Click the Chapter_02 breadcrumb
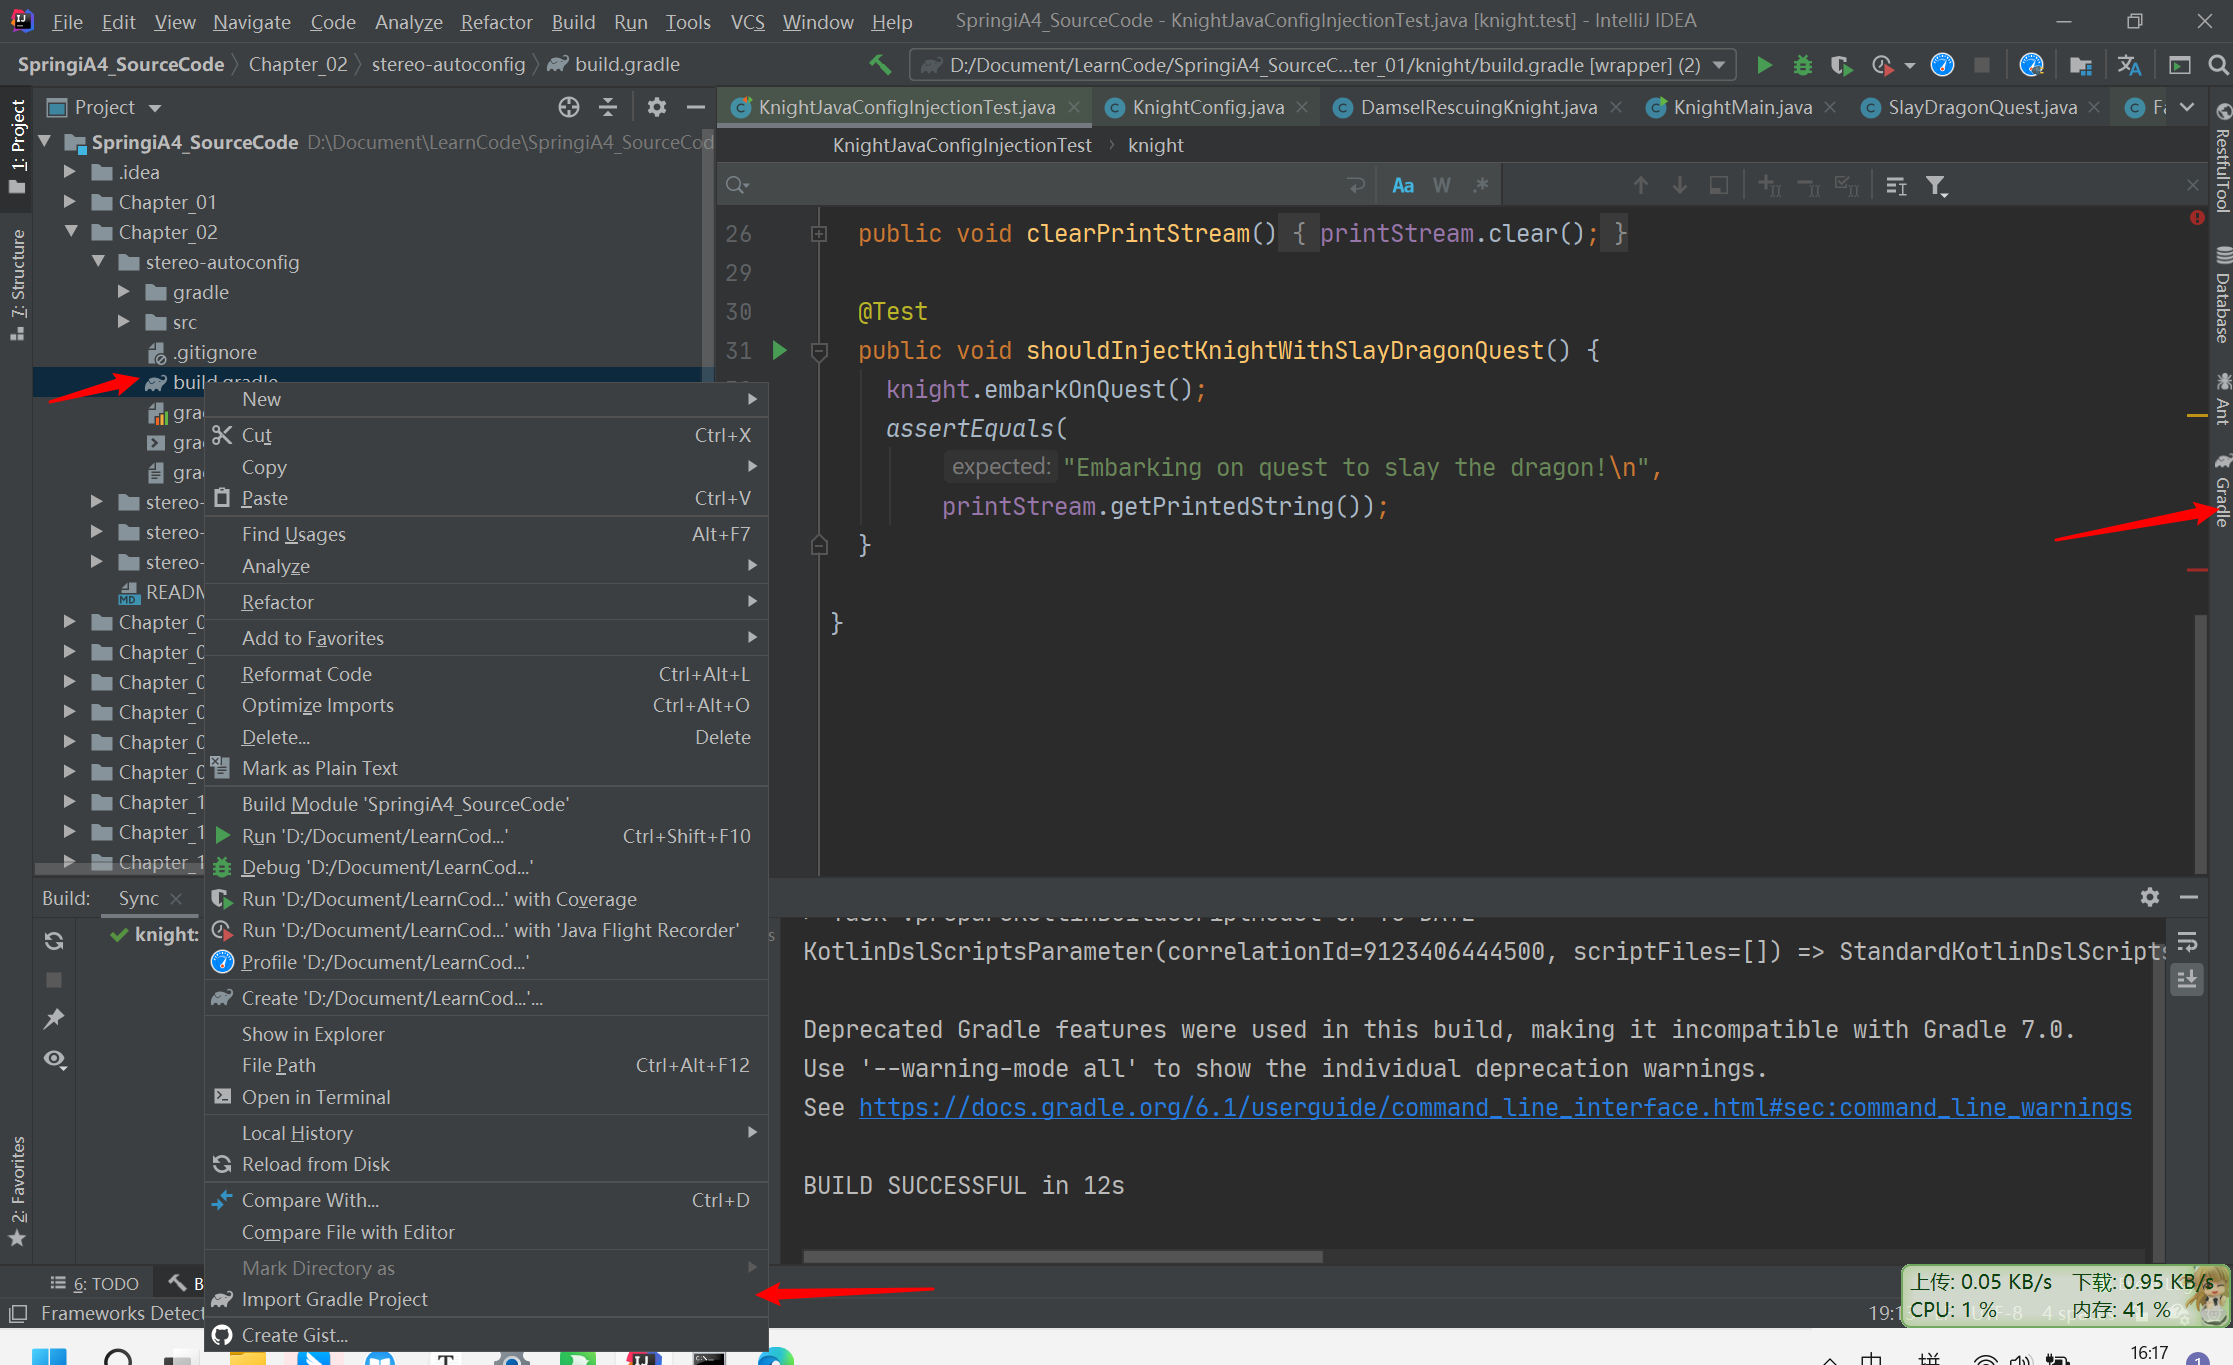Image resolution: width=2233 pixels, height=1365 pixels. coord(298,64)
